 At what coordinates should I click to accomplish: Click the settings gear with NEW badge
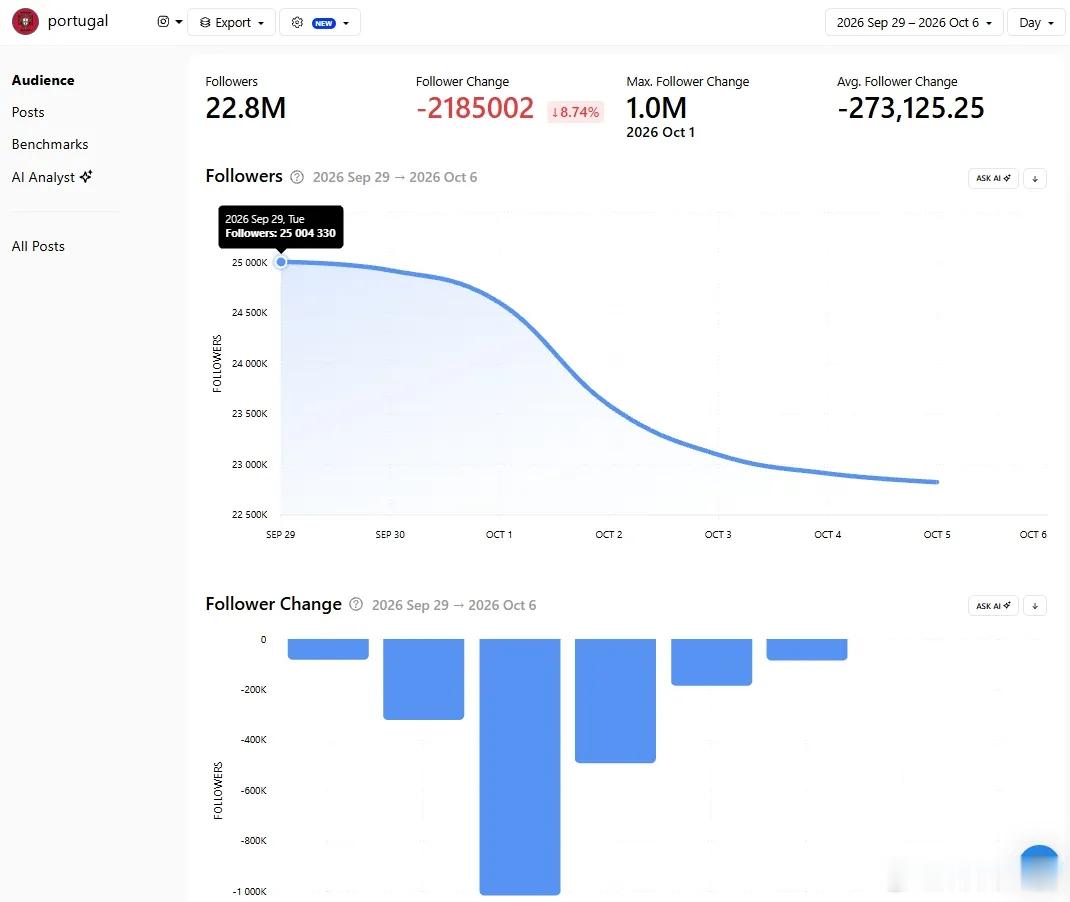point(320,23)
